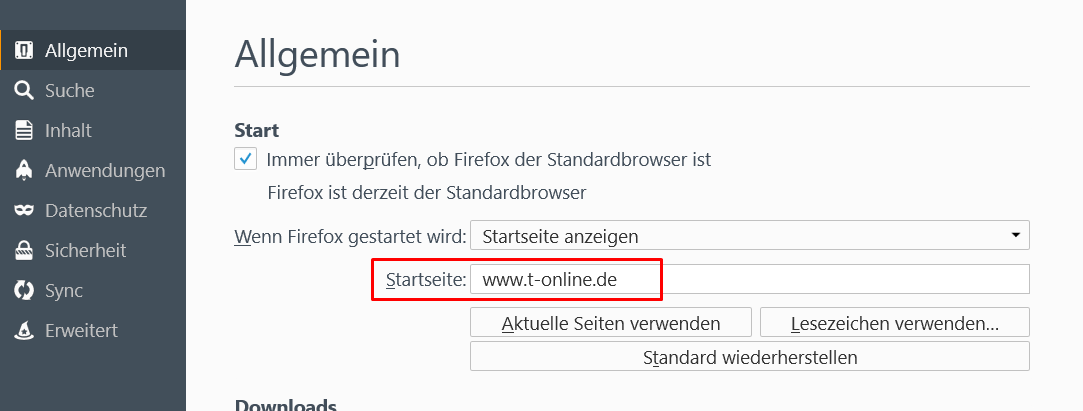Click the startup dropdown arrow
This screenshot has height=411, width=1083.
1015,235
